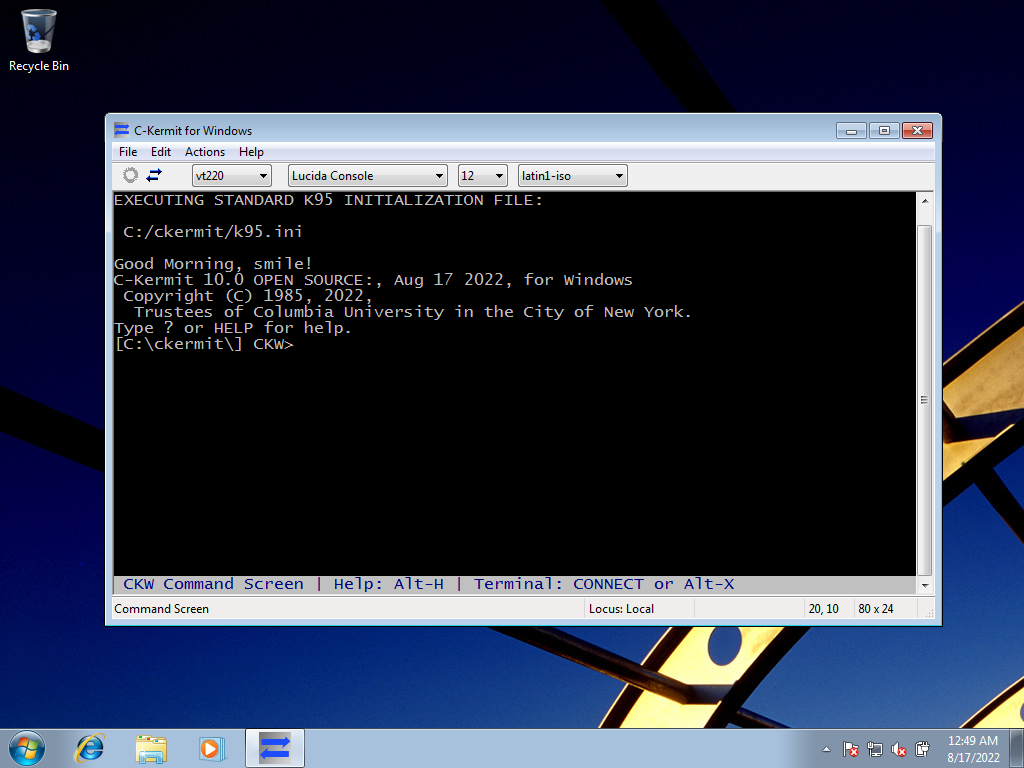
Task: Open the latin1-iso character set dropdown
Action: (573, 176)
